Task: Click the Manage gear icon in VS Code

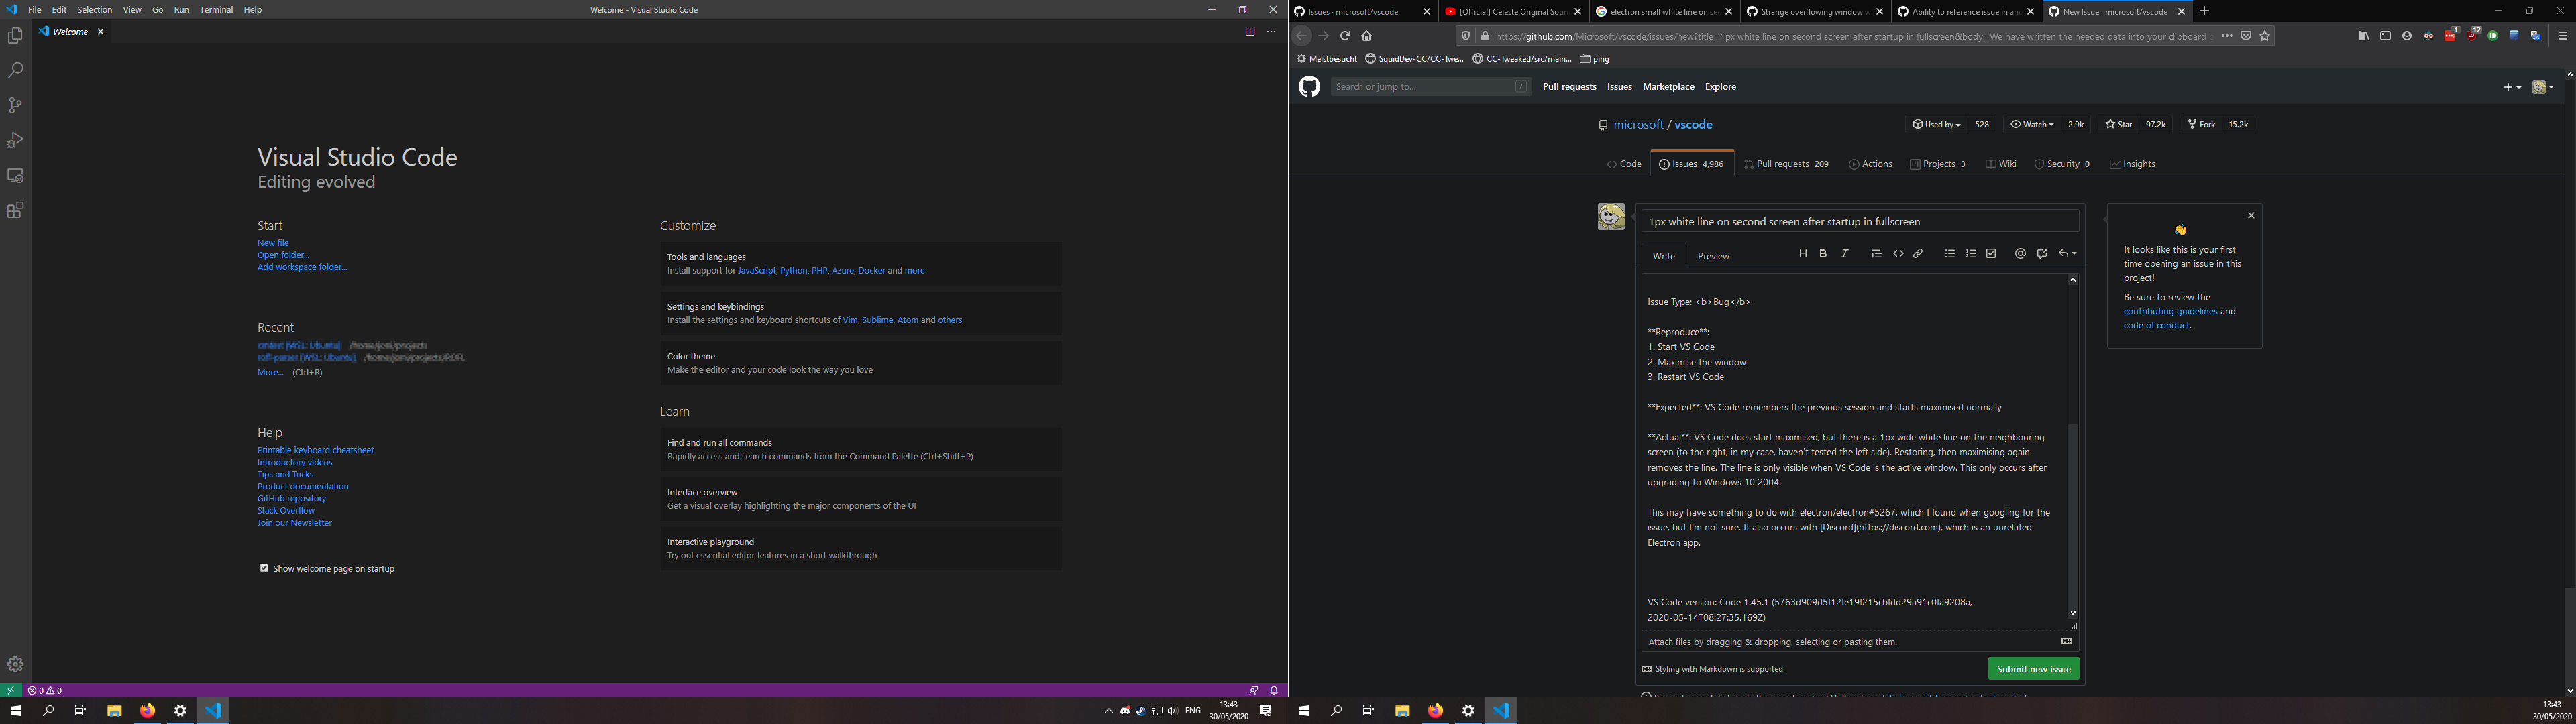Action: click(15, 663)
